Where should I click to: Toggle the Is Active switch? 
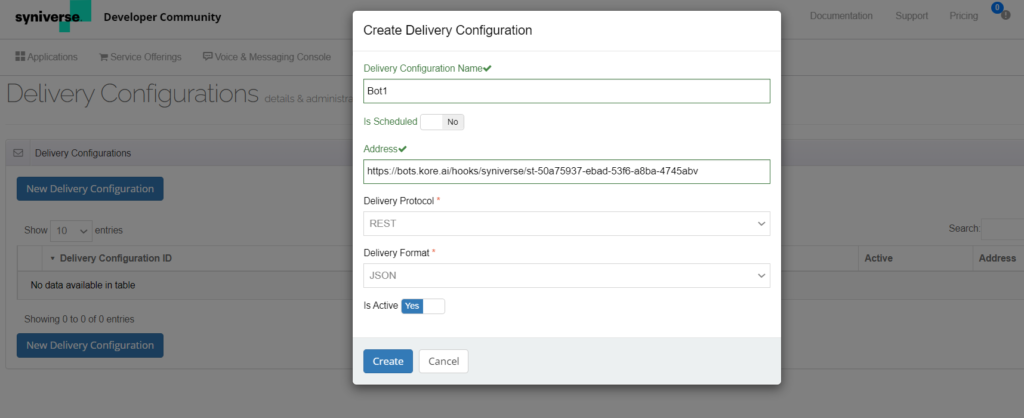click(x=422, y=306)
